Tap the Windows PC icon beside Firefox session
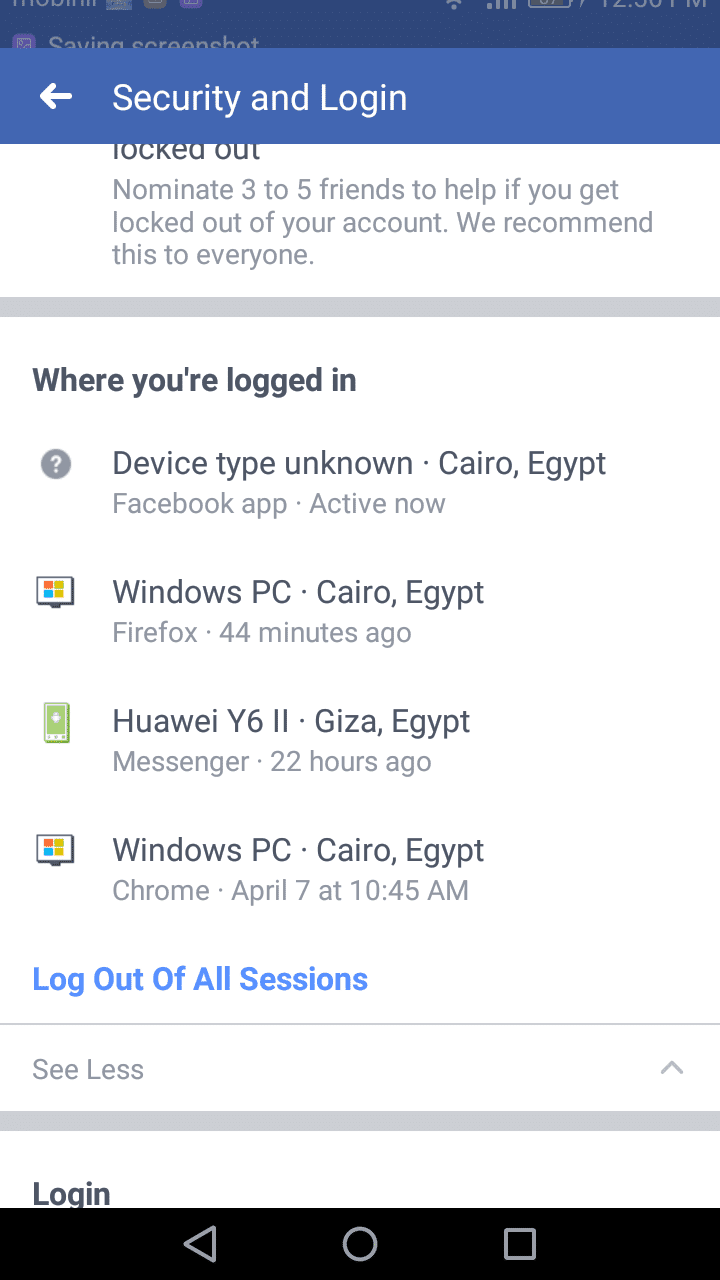The height and width of the screenshot is (1280, 720). point(56,592)
